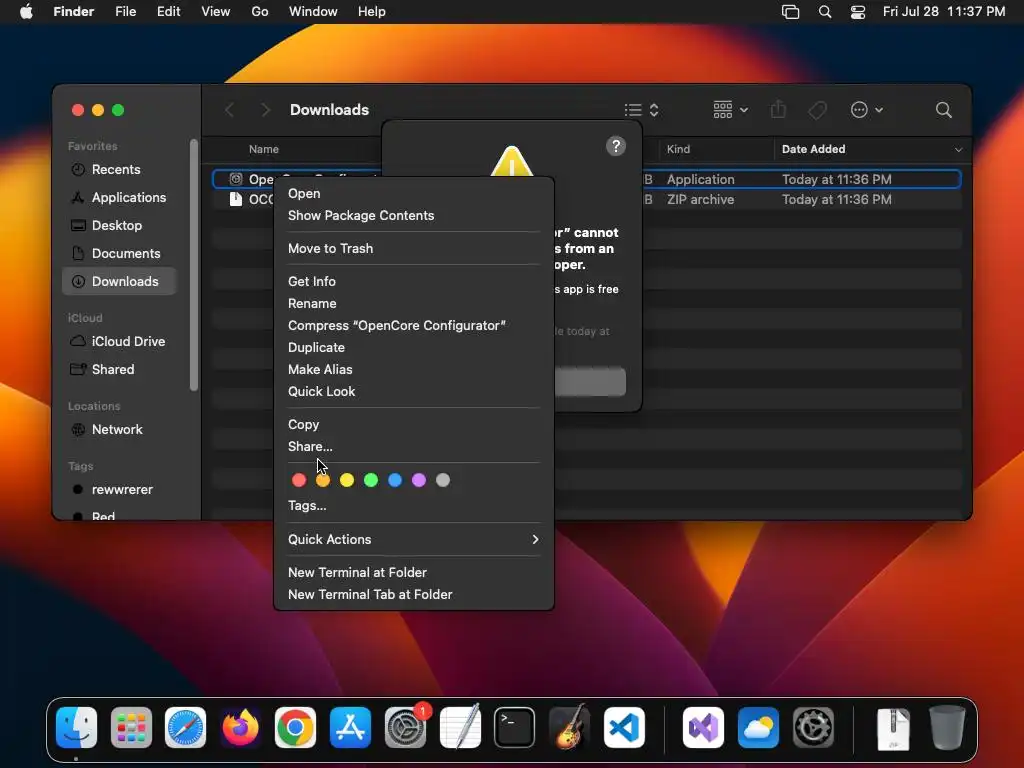Go forward in Finder navigation
The width and height of the screenshot is (1024, 768).
coord(264,110)
